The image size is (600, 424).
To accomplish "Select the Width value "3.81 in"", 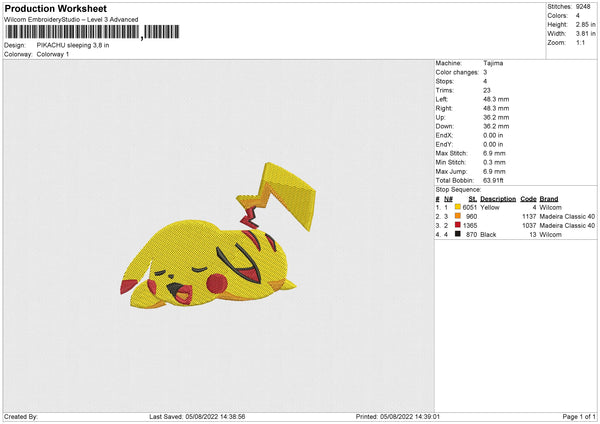I will 585,34.
